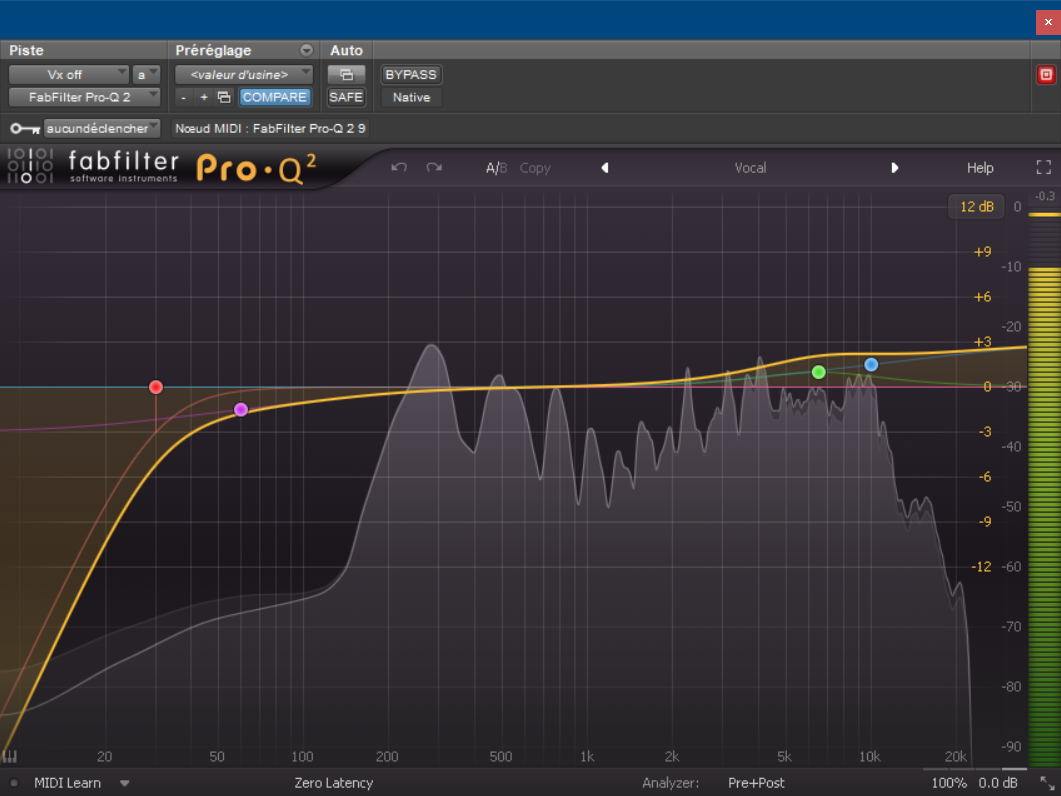Click the window resize corner icon

tap(1046, 783)
